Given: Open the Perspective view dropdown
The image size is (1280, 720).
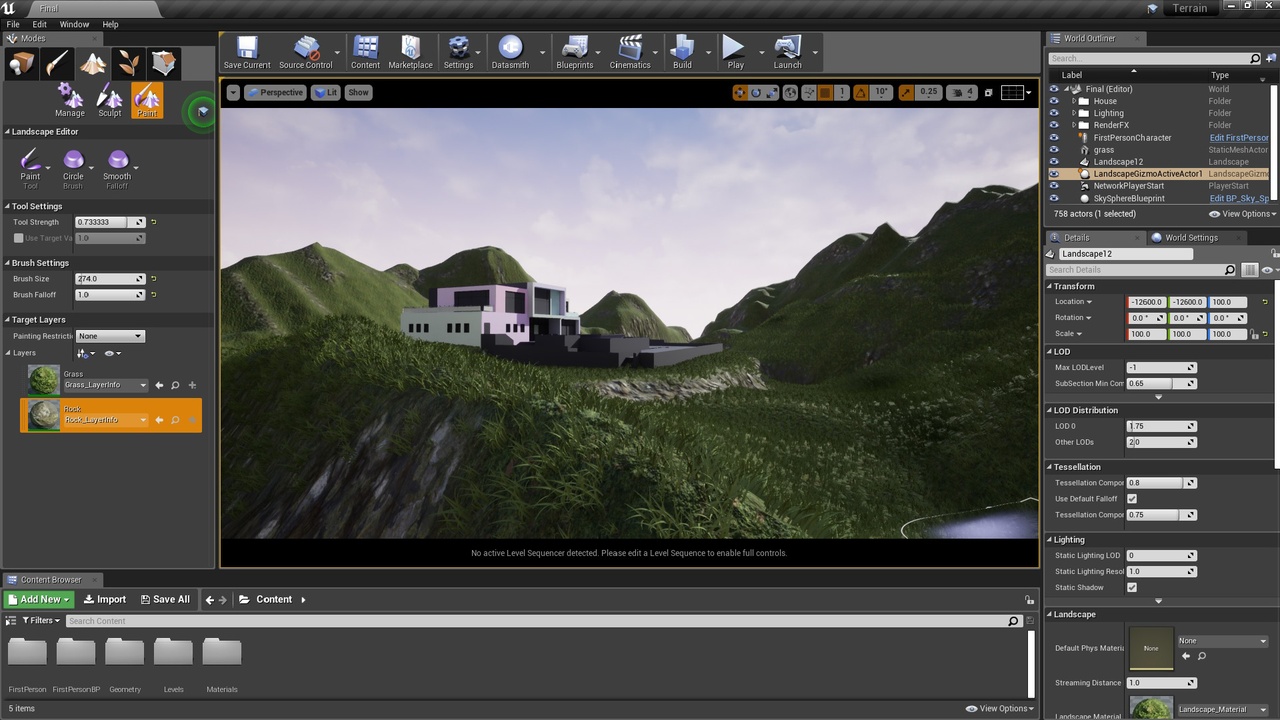Looking at the screenshot, I should click(x=275, y=92).
